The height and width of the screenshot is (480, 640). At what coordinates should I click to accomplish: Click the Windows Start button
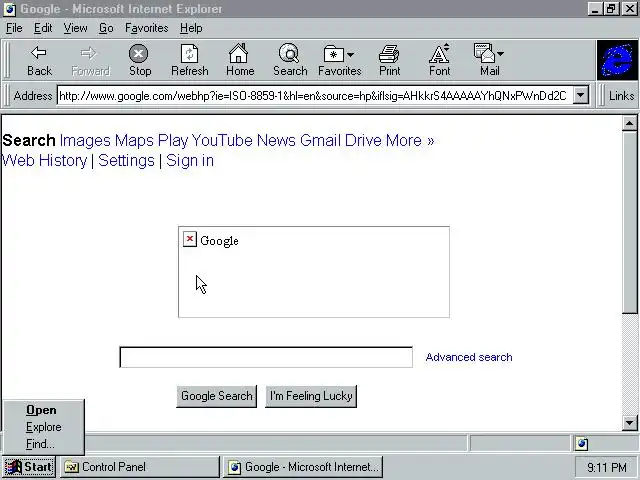[x=29, y=467]
